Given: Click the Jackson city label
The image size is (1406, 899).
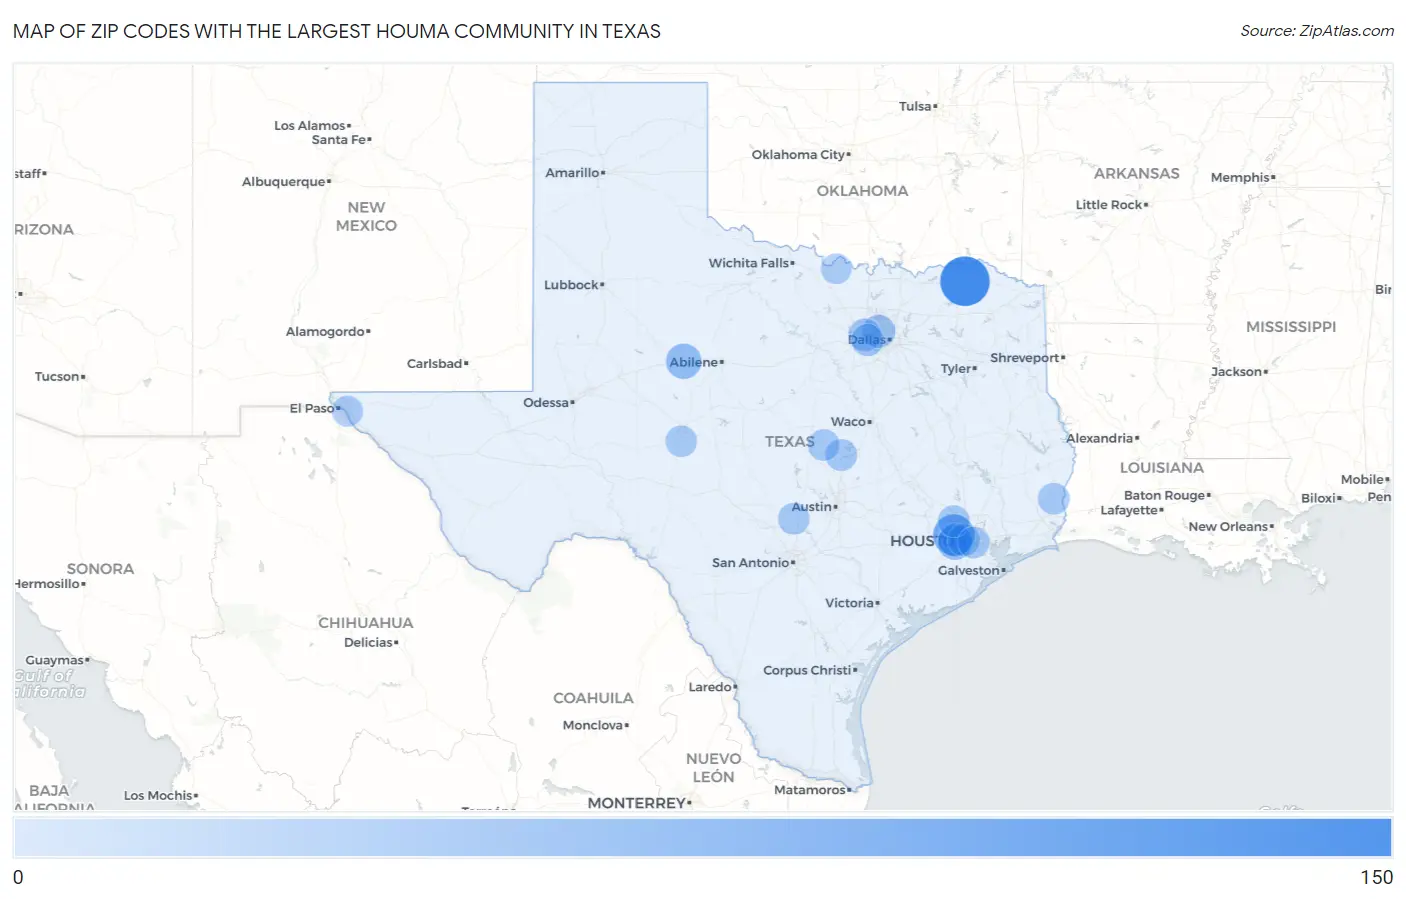Looking at the screenshot, I should (x=1236, y=372).
